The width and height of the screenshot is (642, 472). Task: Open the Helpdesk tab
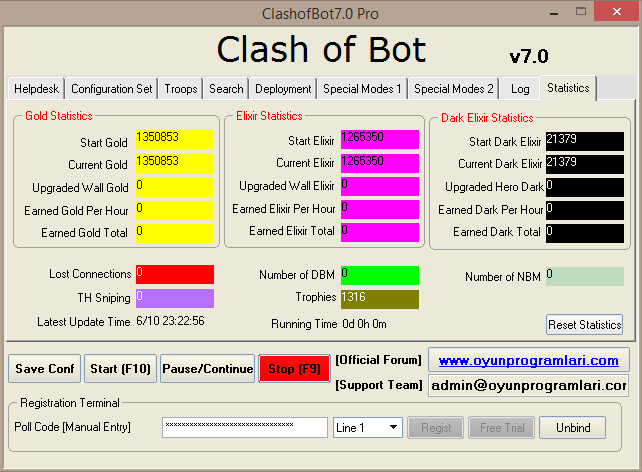pos(36,89)
